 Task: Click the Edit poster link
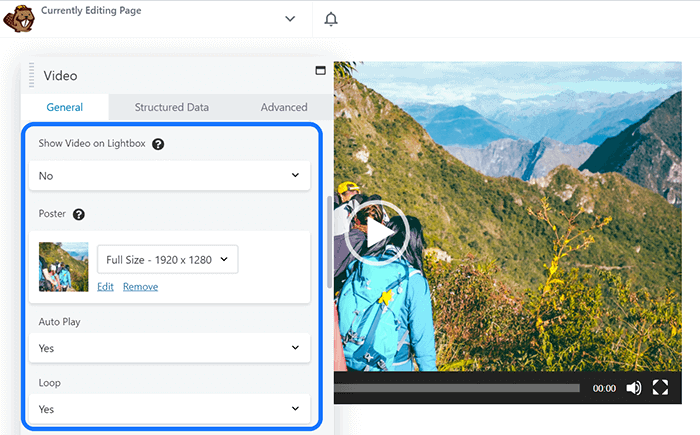pyautogui.click(x=105, y=287)
